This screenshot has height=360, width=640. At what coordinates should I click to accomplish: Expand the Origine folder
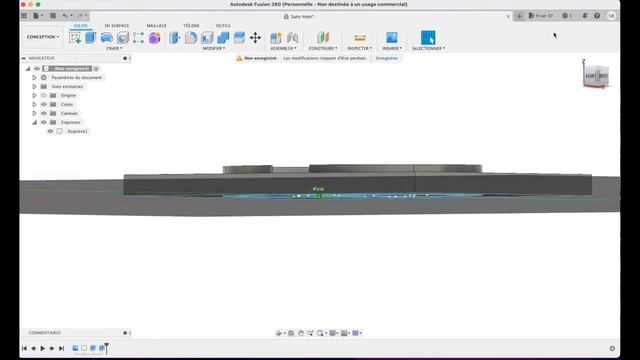click(x=34, y=96)
